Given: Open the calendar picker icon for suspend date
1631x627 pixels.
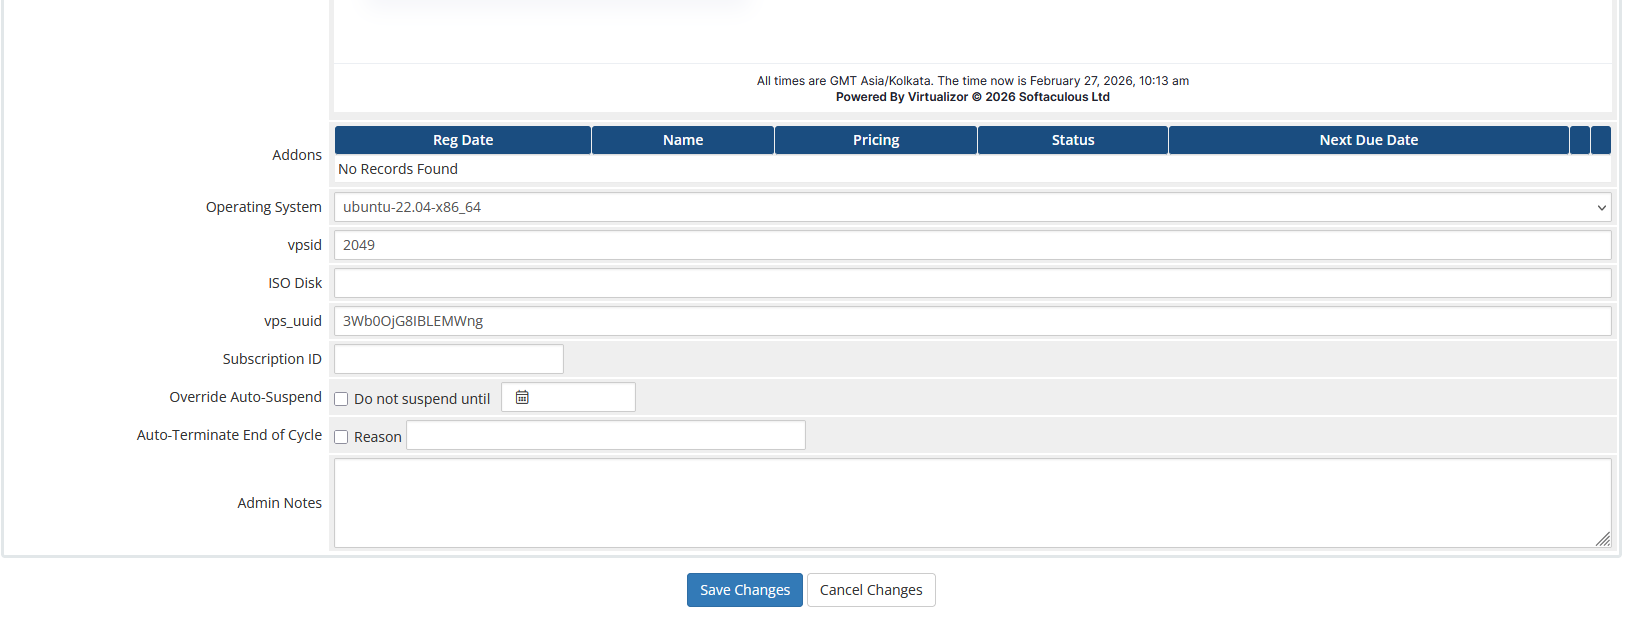Looking at the screenshot, I should coord(522,397).
